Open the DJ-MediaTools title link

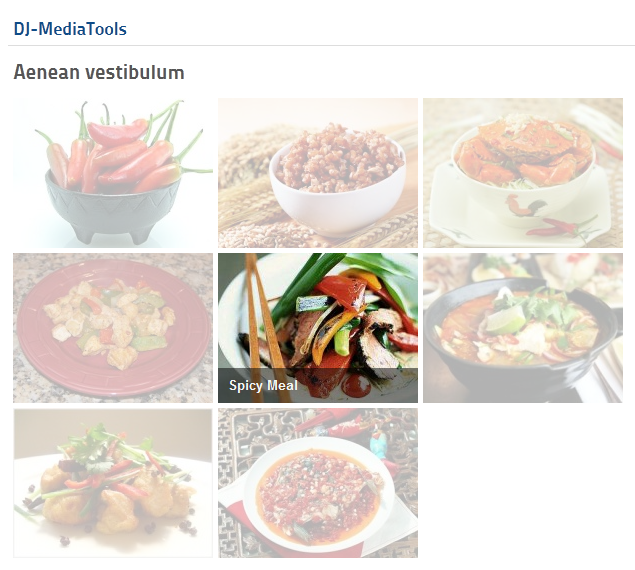click(x=70, y=29)
